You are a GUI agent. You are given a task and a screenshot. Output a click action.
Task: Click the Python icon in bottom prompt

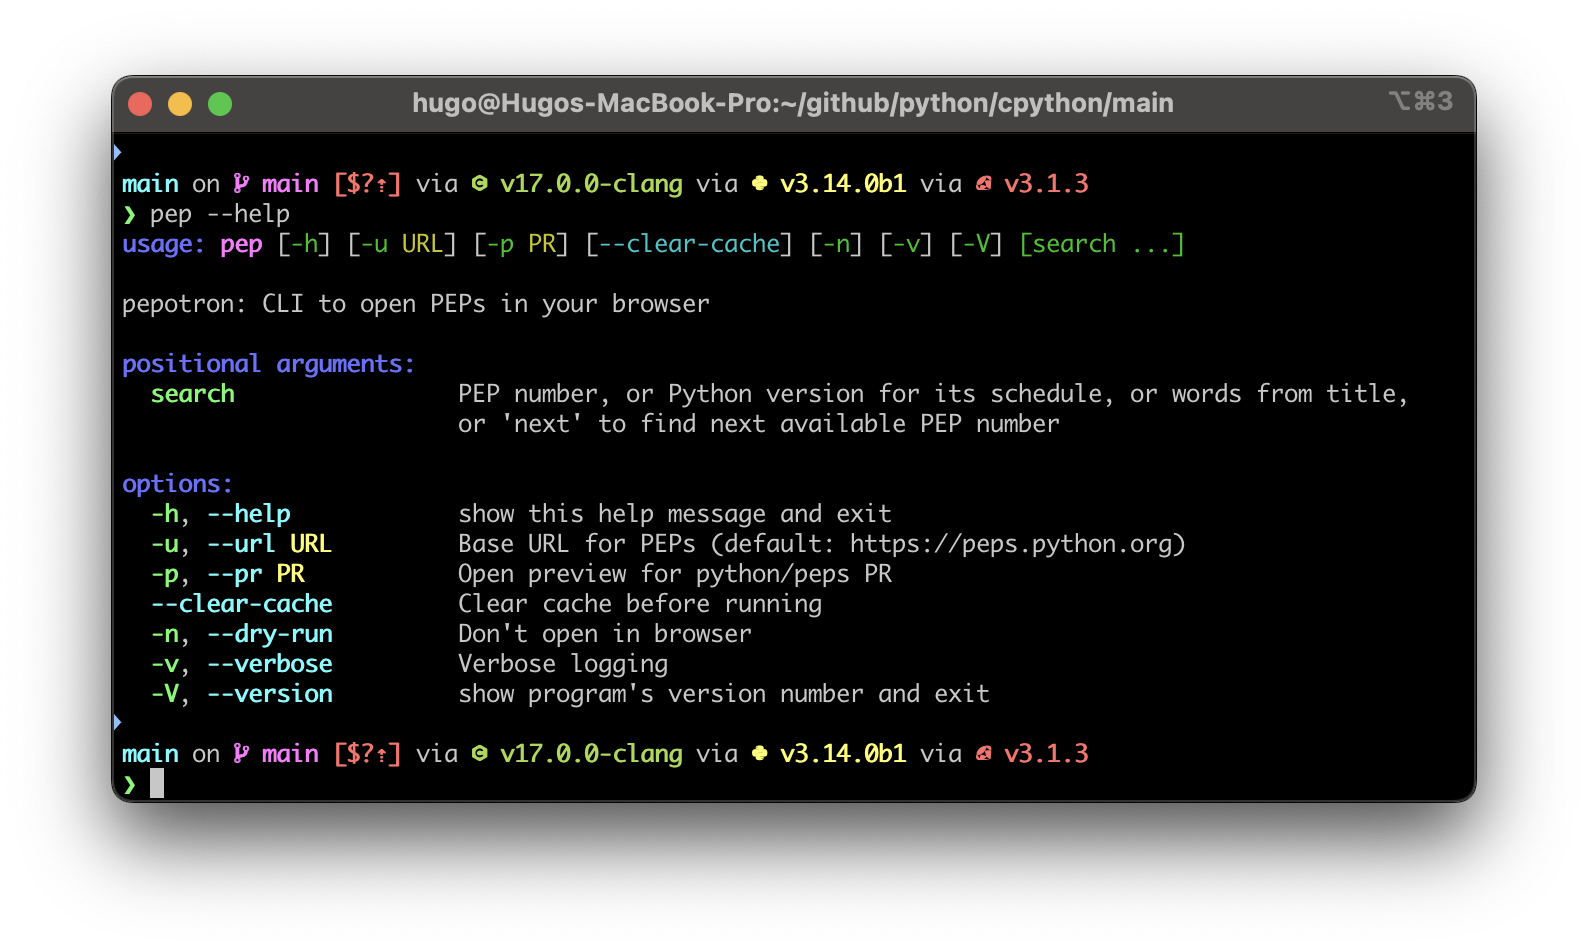(760, 753)
